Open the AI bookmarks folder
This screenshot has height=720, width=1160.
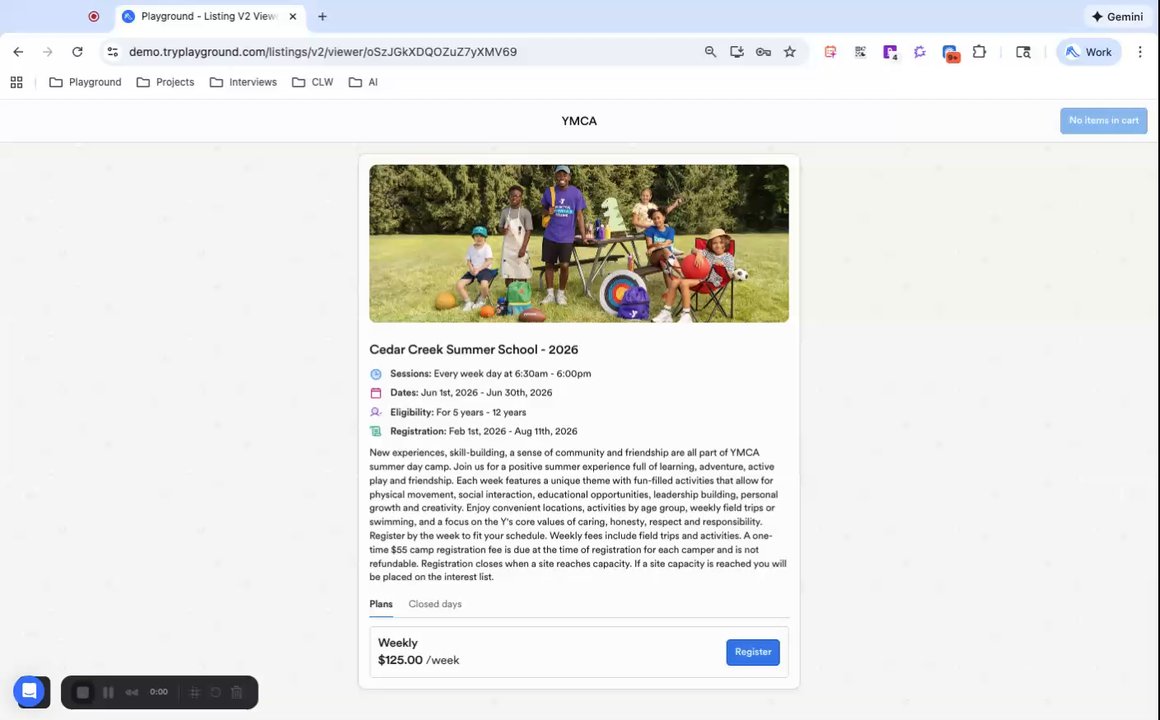(x=363, y=82)
